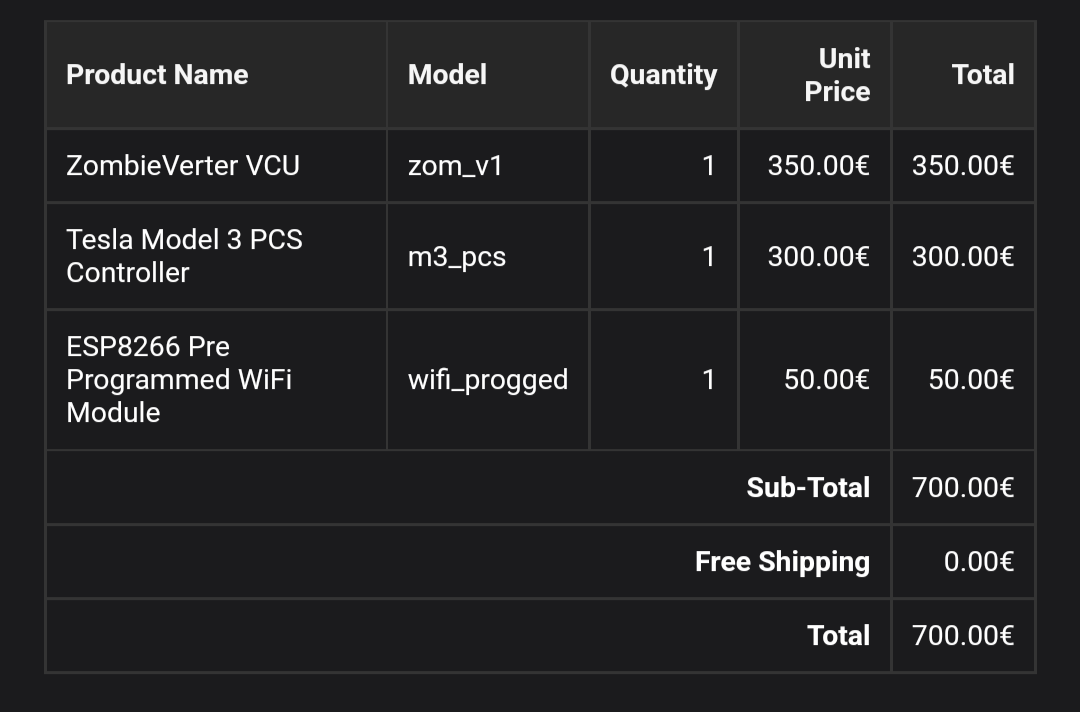Click the unit price of ZombieVerter VCU
Viewport: 1080px width, 712px height.
[x=818, y=165]
